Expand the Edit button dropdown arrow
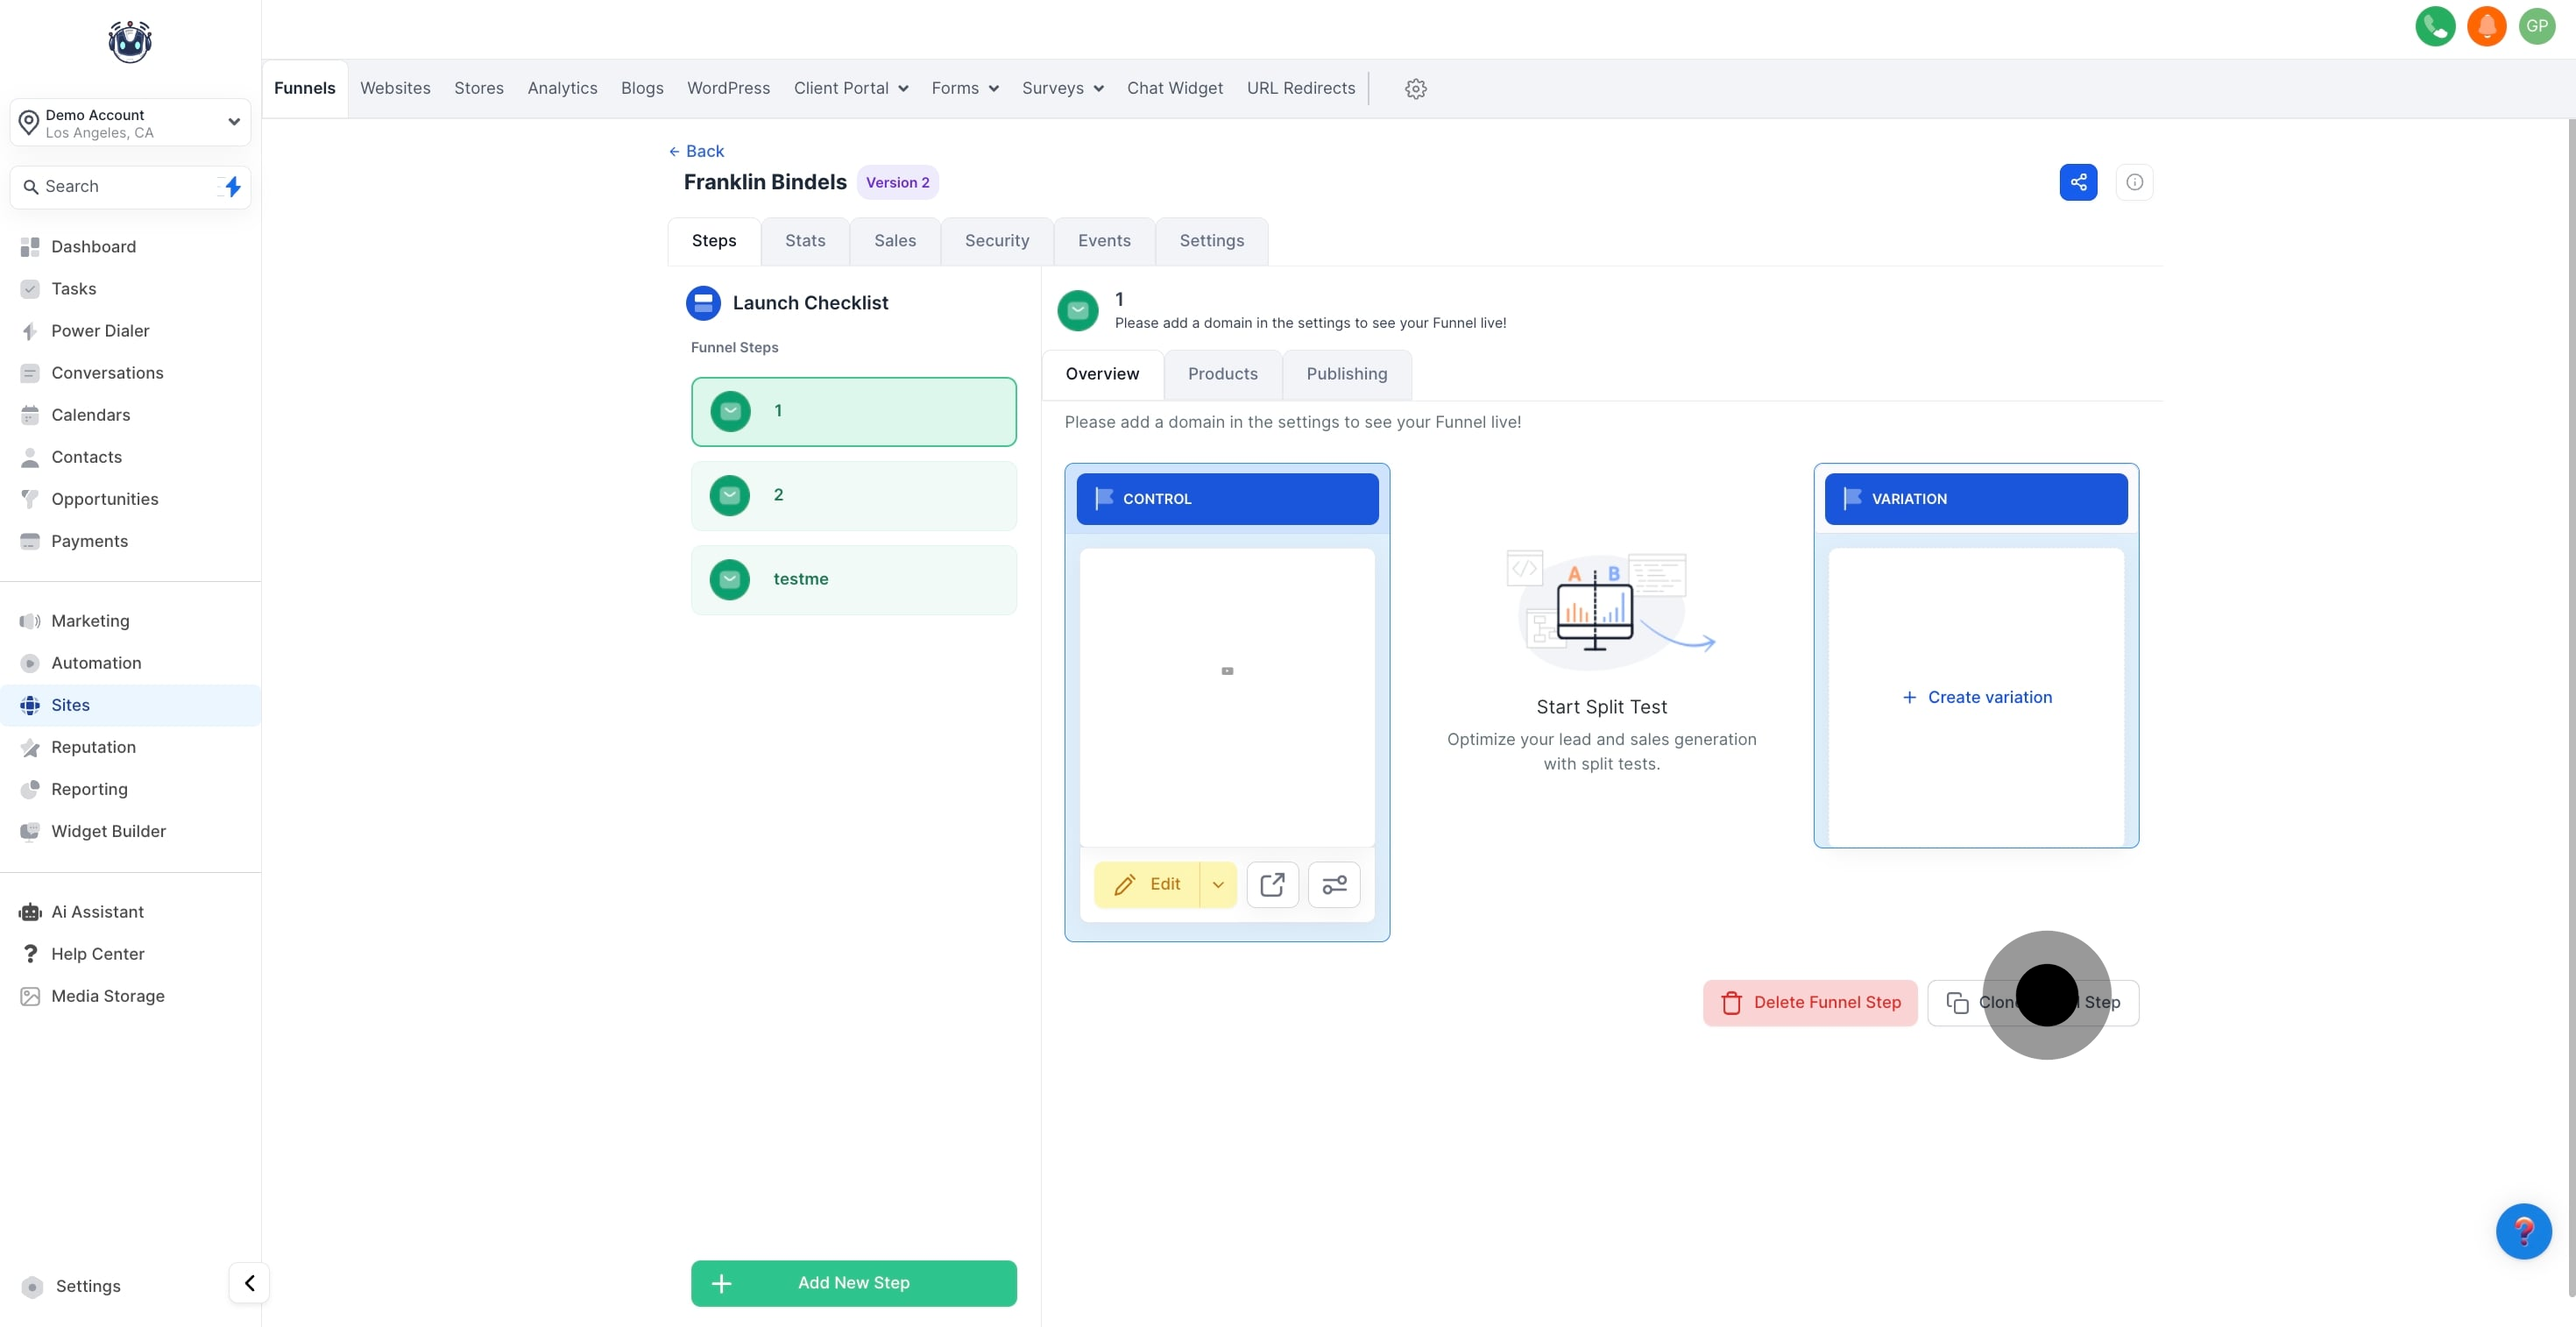This screenshot has height=1327, width=2576. coord(1218,884)
